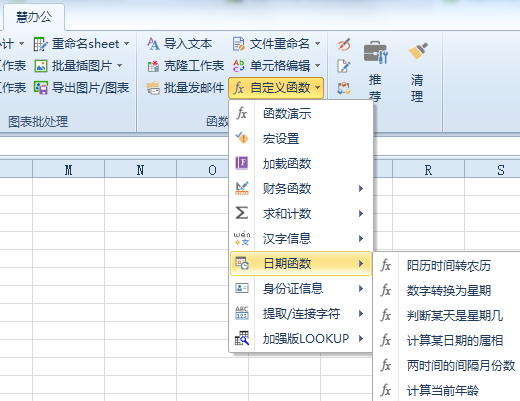Click the 清理 broom icon
This screenshot has width=520, height=401.
[418, 51]
